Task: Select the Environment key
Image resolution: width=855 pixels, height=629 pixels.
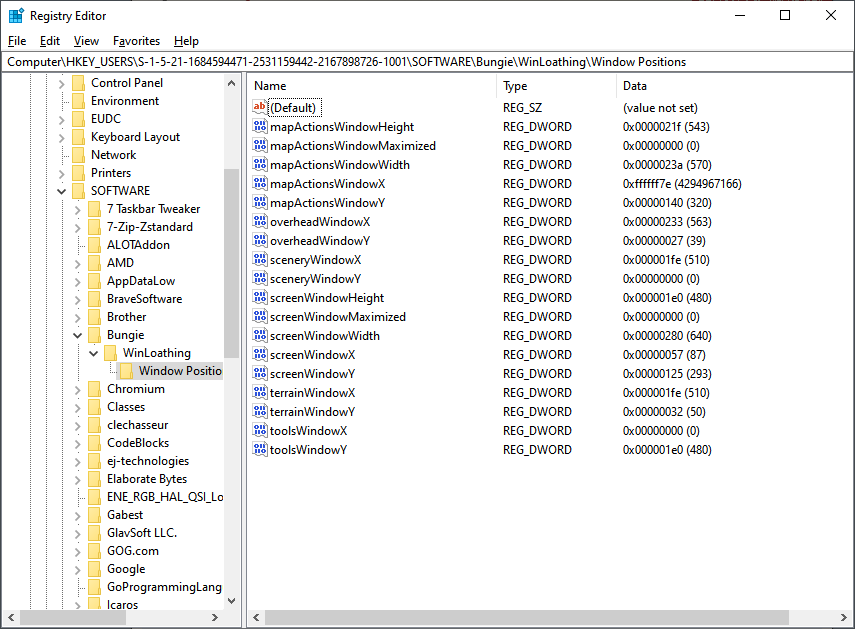Action: click(125, 101)
